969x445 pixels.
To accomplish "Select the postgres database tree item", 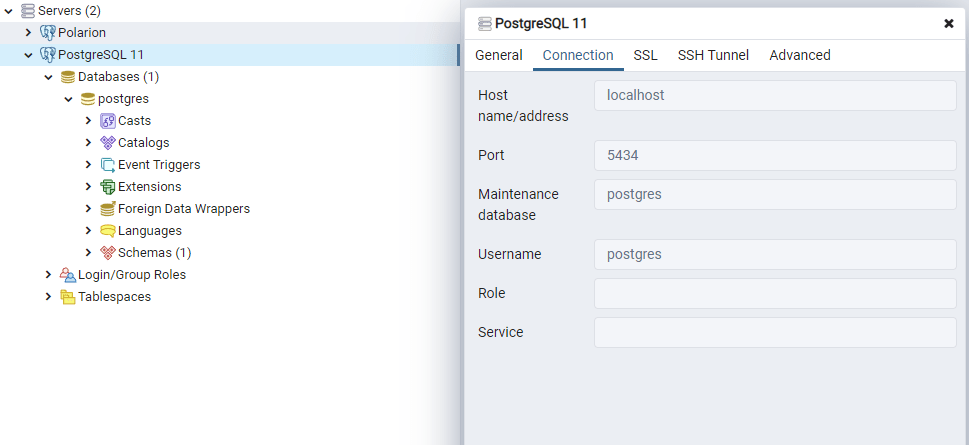I will [x=122, y=99].
